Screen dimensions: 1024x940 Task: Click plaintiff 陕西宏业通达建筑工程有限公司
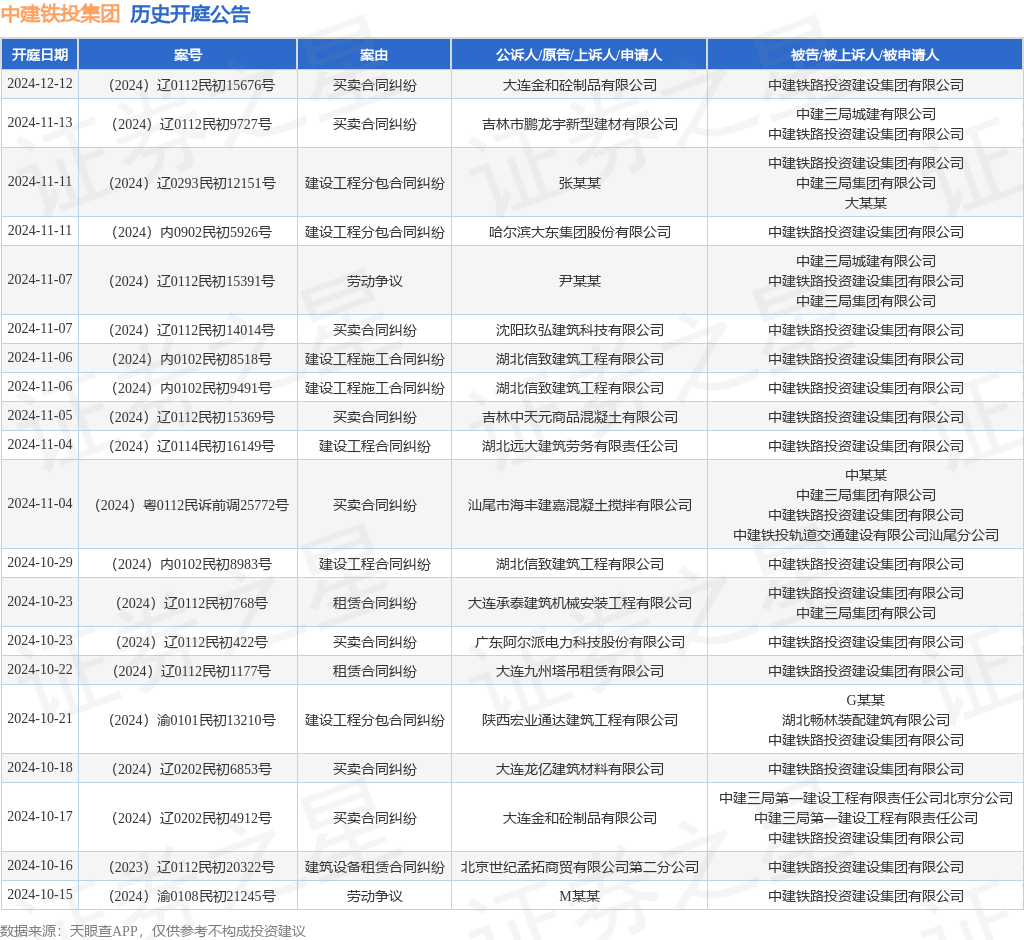point(580,720)
